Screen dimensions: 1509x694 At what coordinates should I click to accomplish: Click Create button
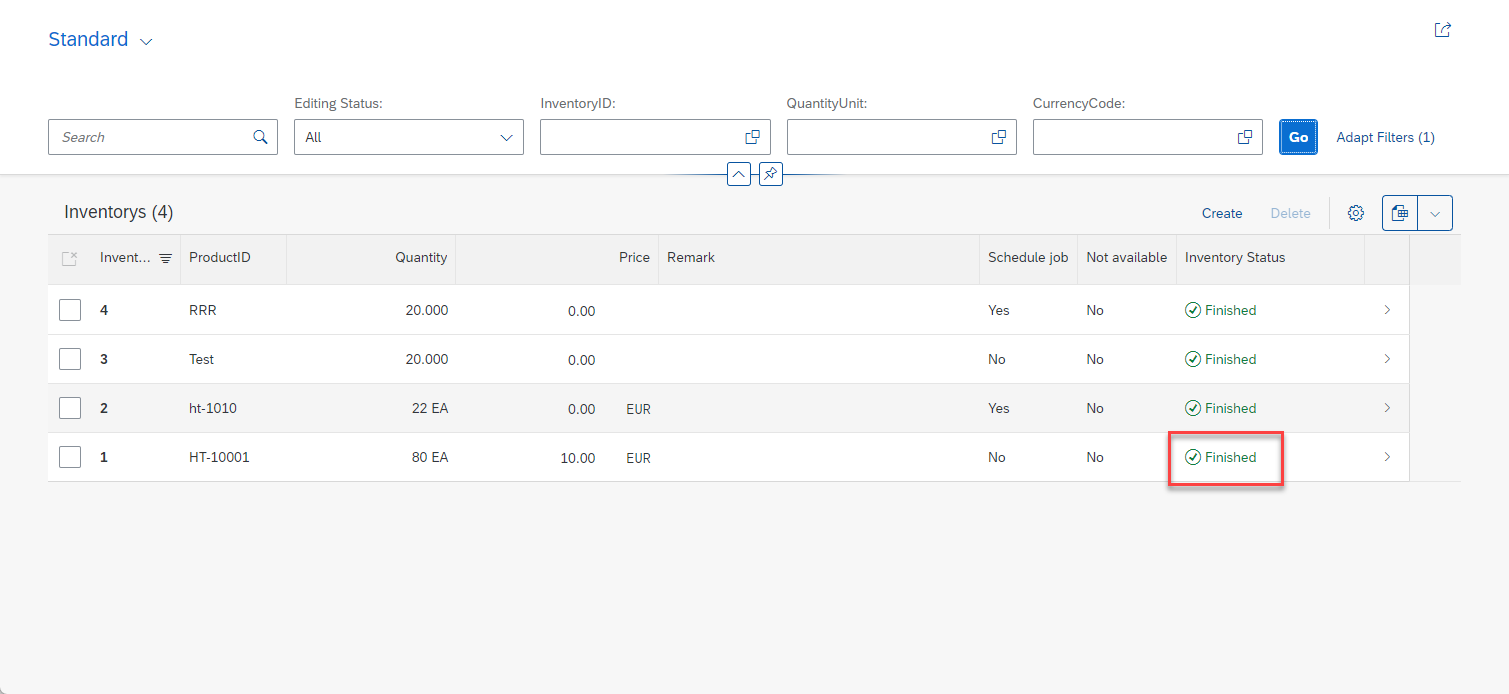(1222, 213)
